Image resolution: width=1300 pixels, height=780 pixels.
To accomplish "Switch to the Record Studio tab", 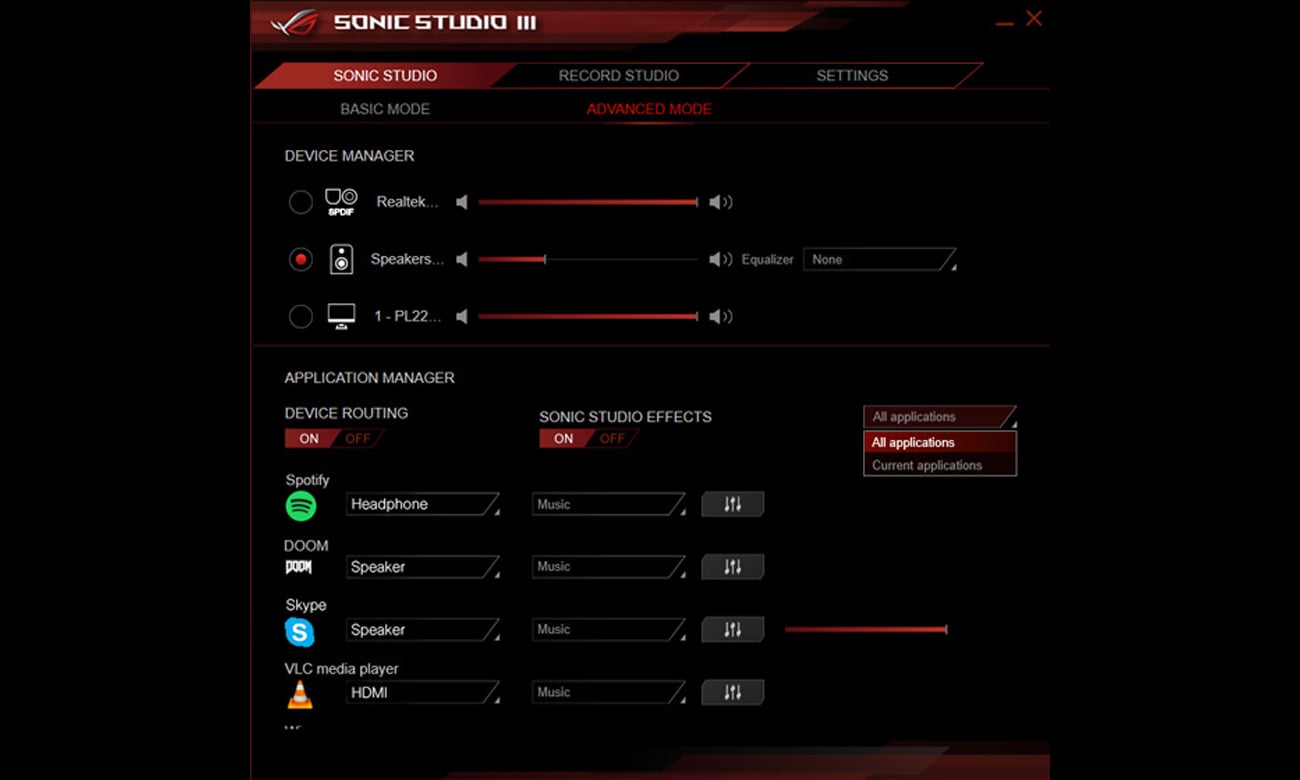I will coord(618,76).
